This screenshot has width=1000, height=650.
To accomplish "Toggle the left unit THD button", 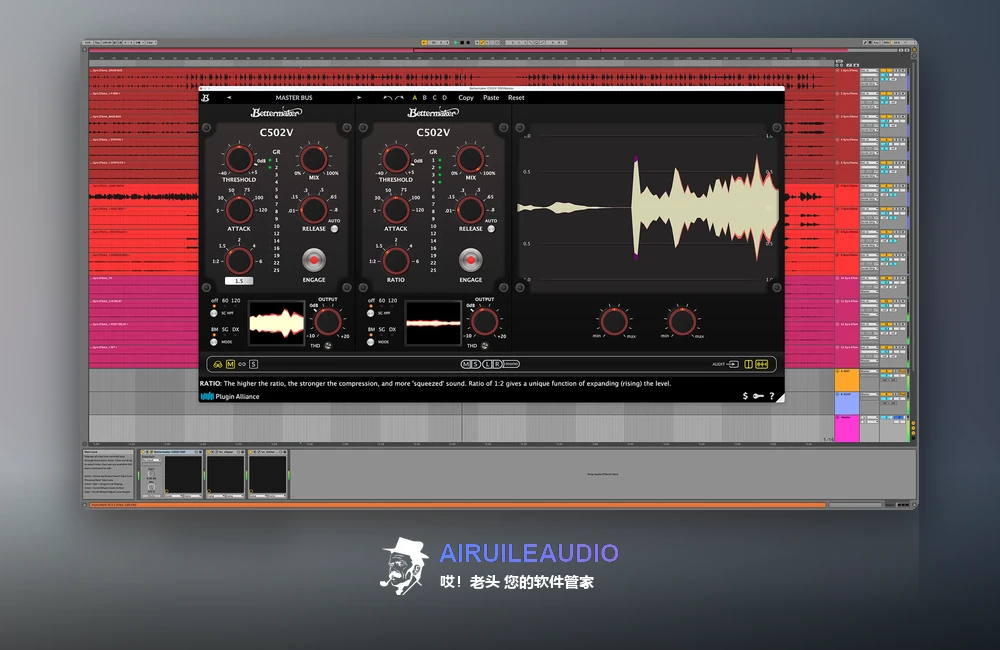I will click(328, 346).
